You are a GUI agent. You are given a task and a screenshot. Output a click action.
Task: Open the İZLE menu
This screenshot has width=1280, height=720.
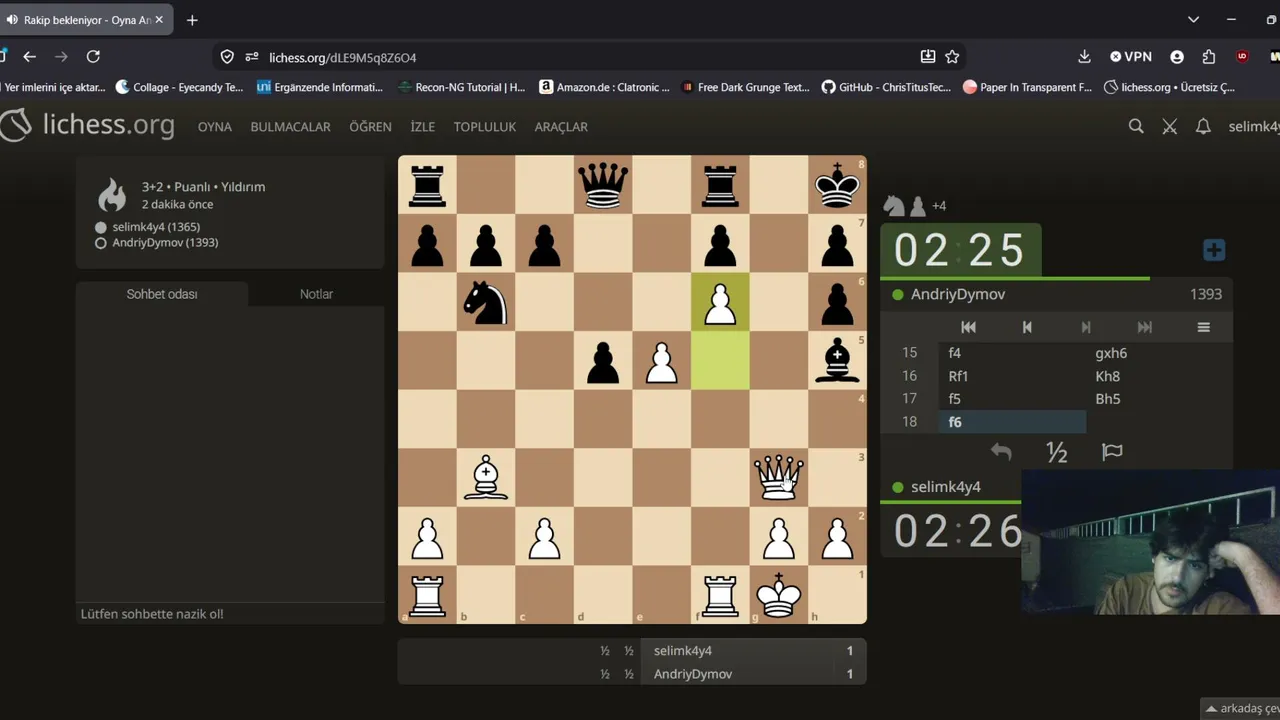pos(423,127)
